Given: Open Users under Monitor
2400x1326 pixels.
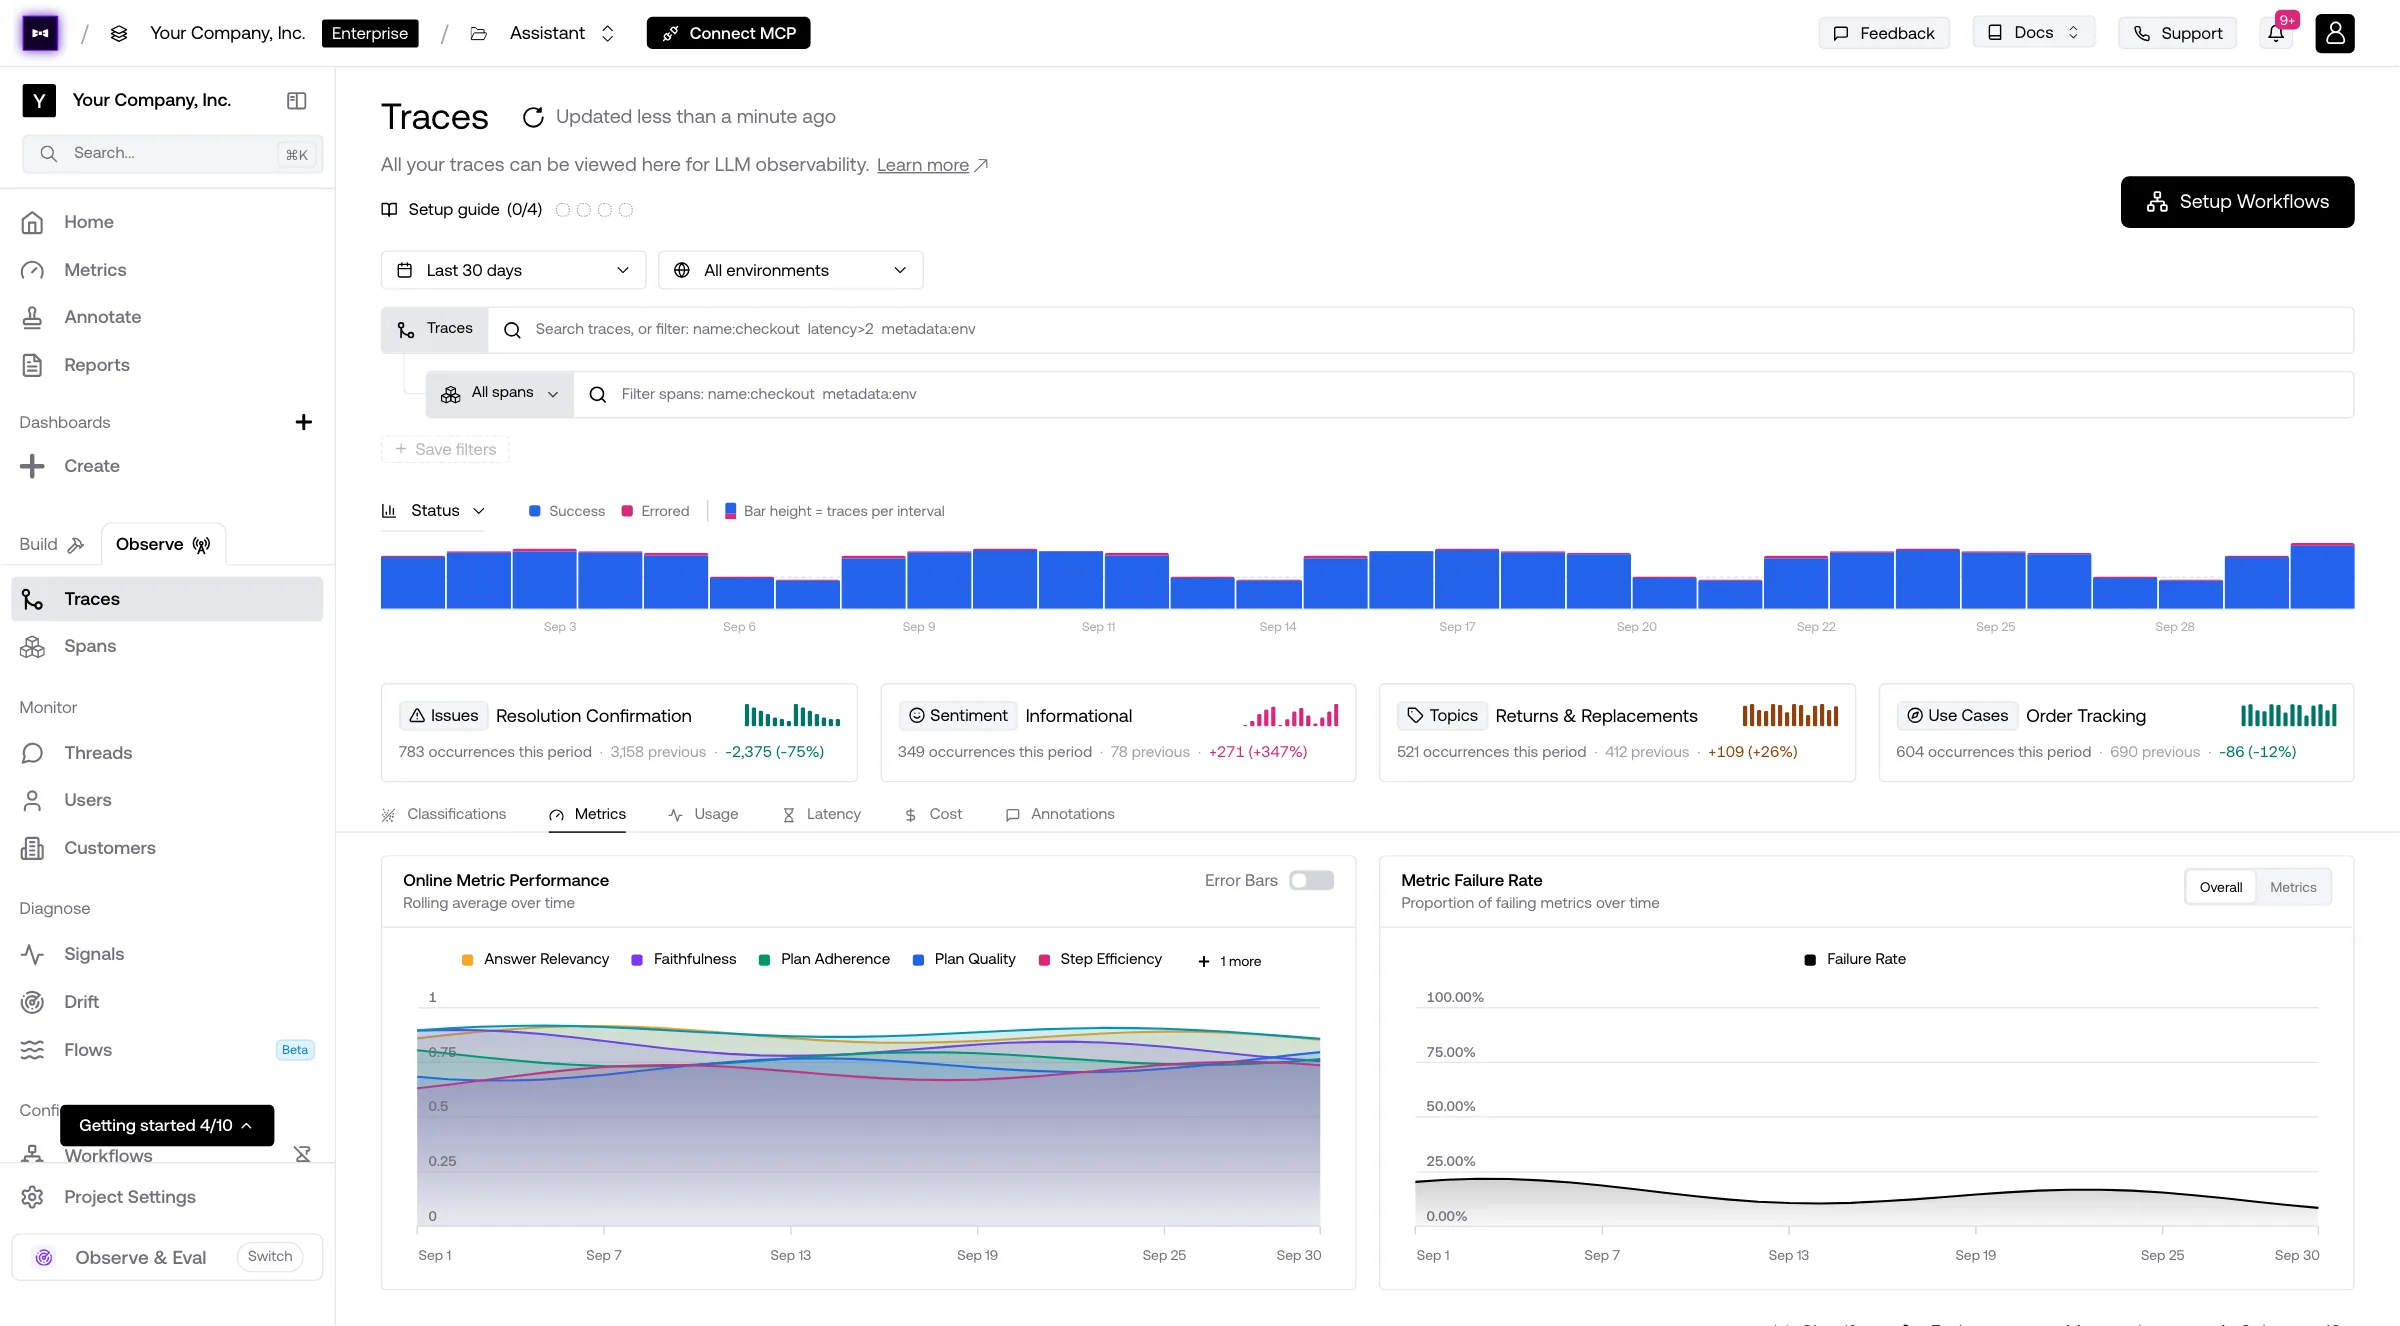Looking at the screenshot, I should (x=167, y=800).
